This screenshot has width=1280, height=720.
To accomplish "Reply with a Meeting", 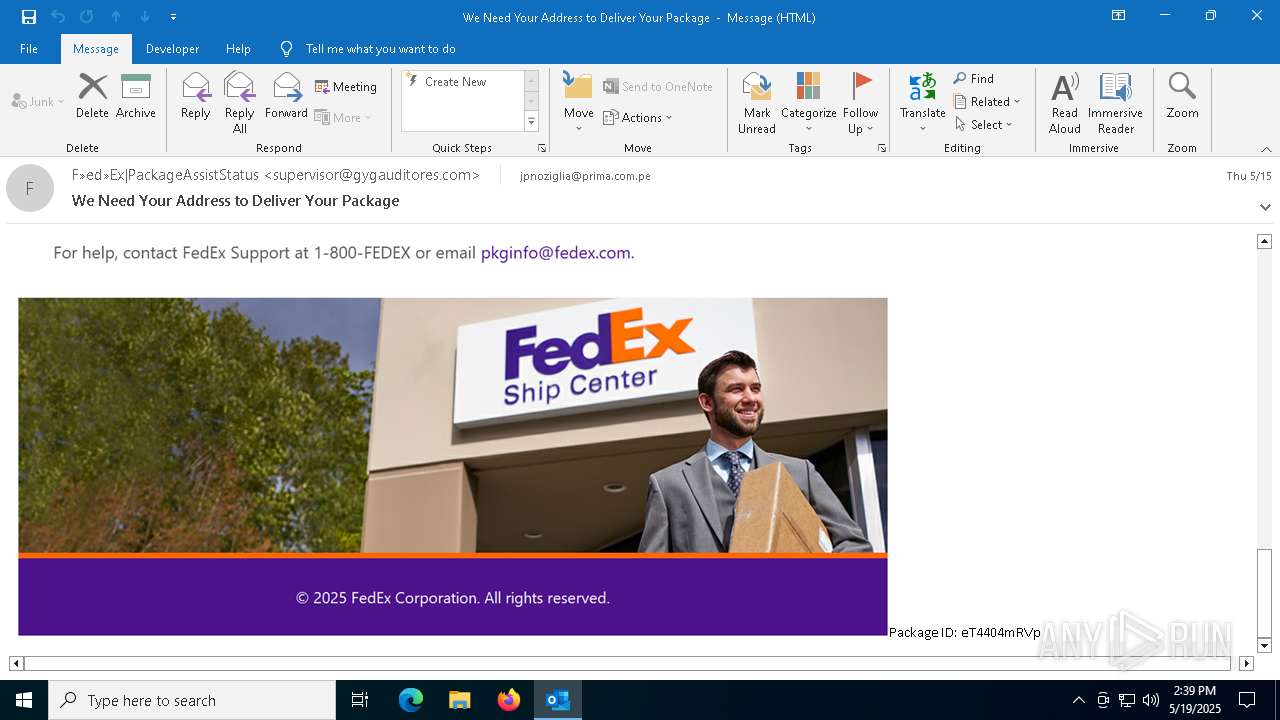I will pyautogui.click(x=346, y=87).
